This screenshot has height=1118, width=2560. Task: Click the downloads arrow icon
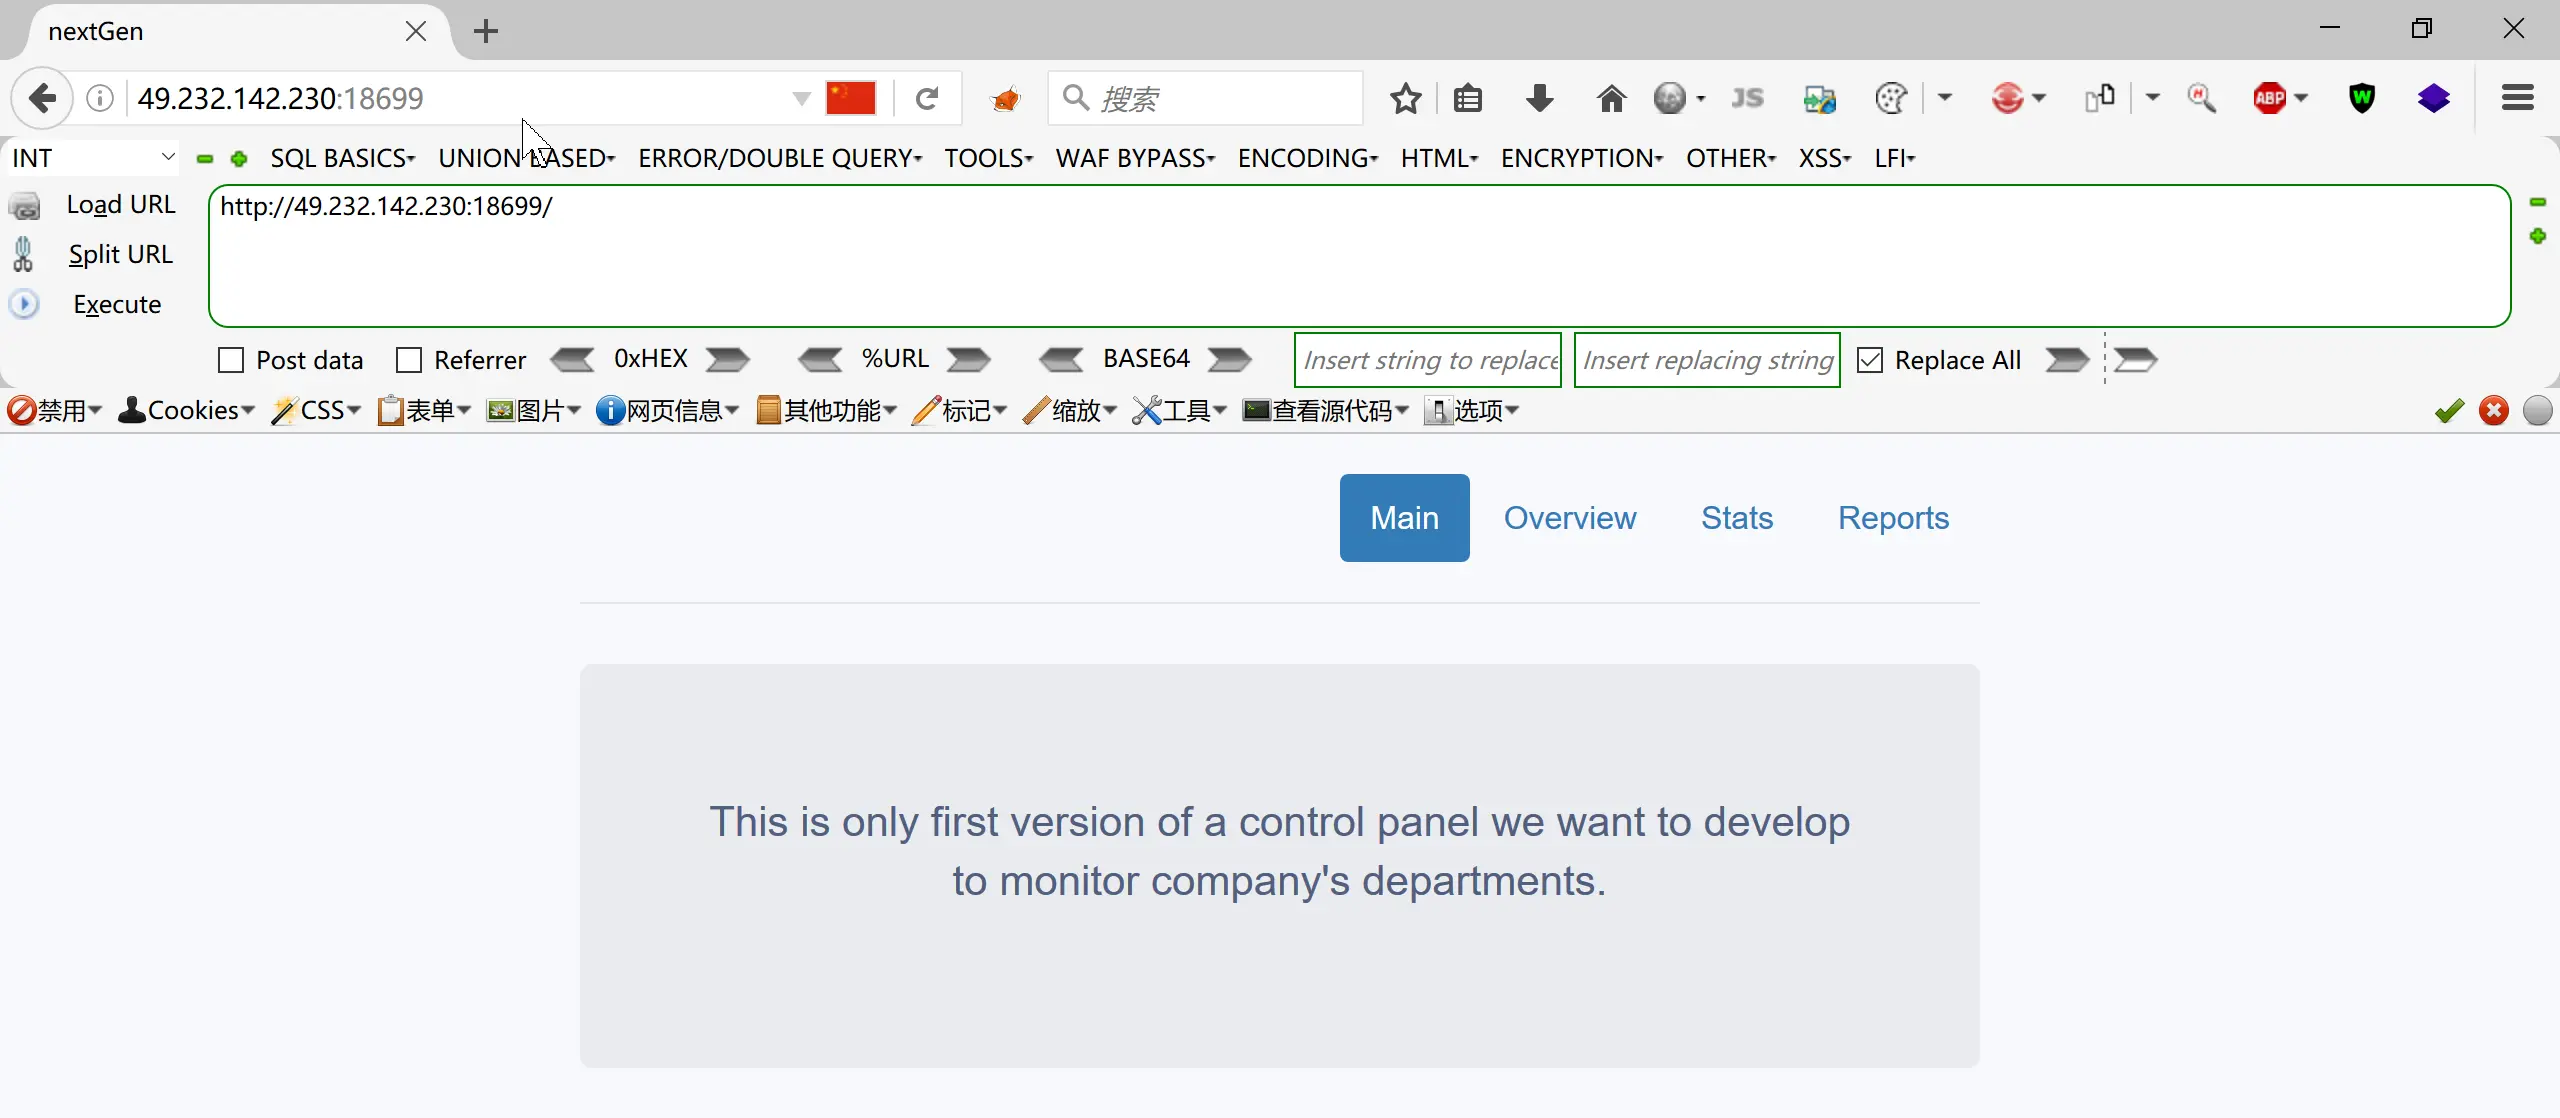pyautogui.click(x=1540, y=98)
